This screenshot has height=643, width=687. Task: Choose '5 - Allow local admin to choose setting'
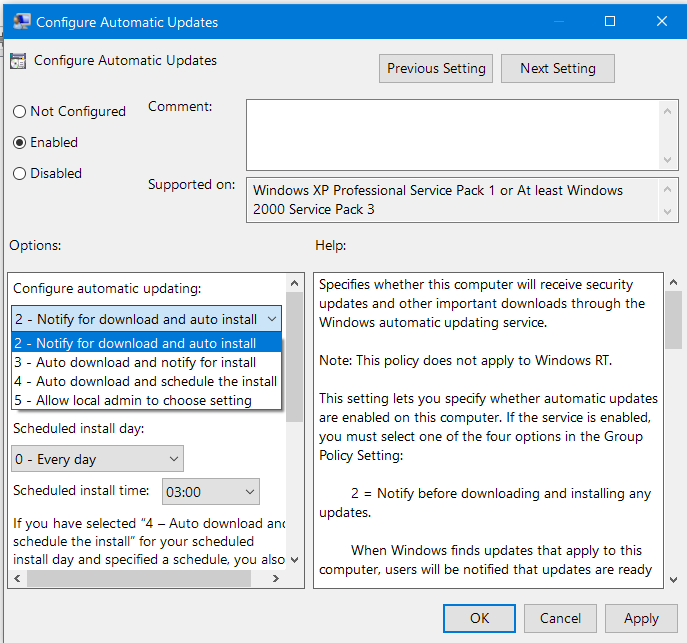[x=146, y=400]
